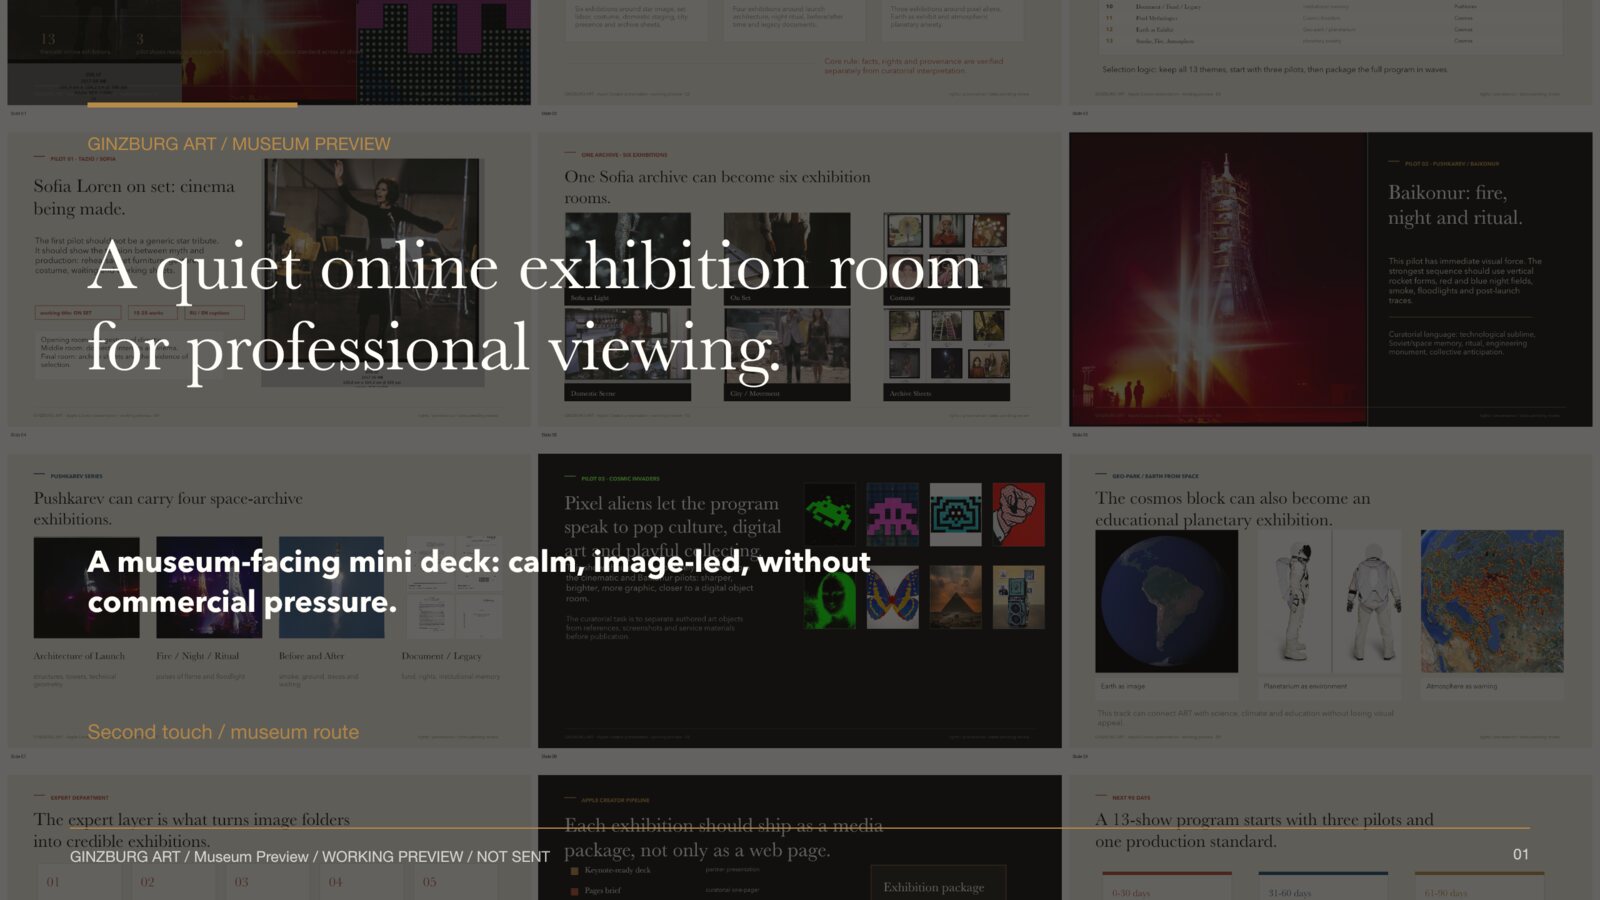The height and width of the screenshot is (900, 1600).
Task: Click the cyan pixel alien image
Action: [955, 514]
